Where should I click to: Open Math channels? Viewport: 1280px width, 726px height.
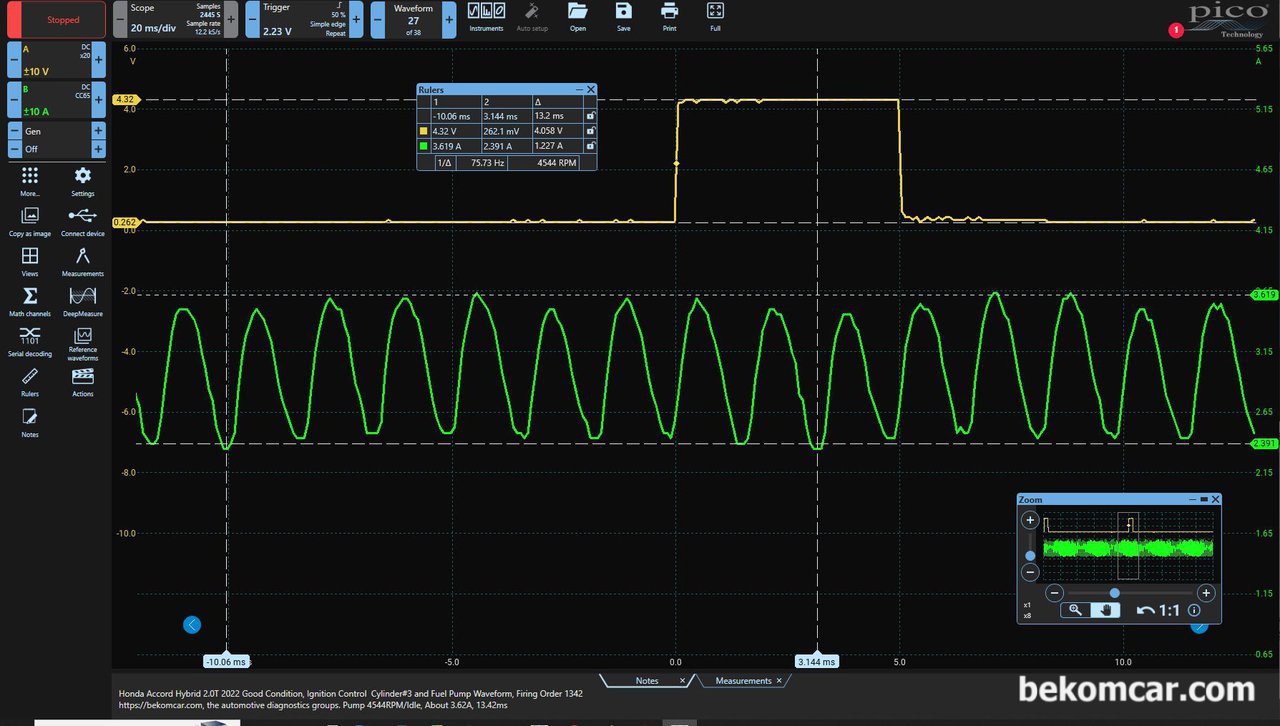click(30, 301)
